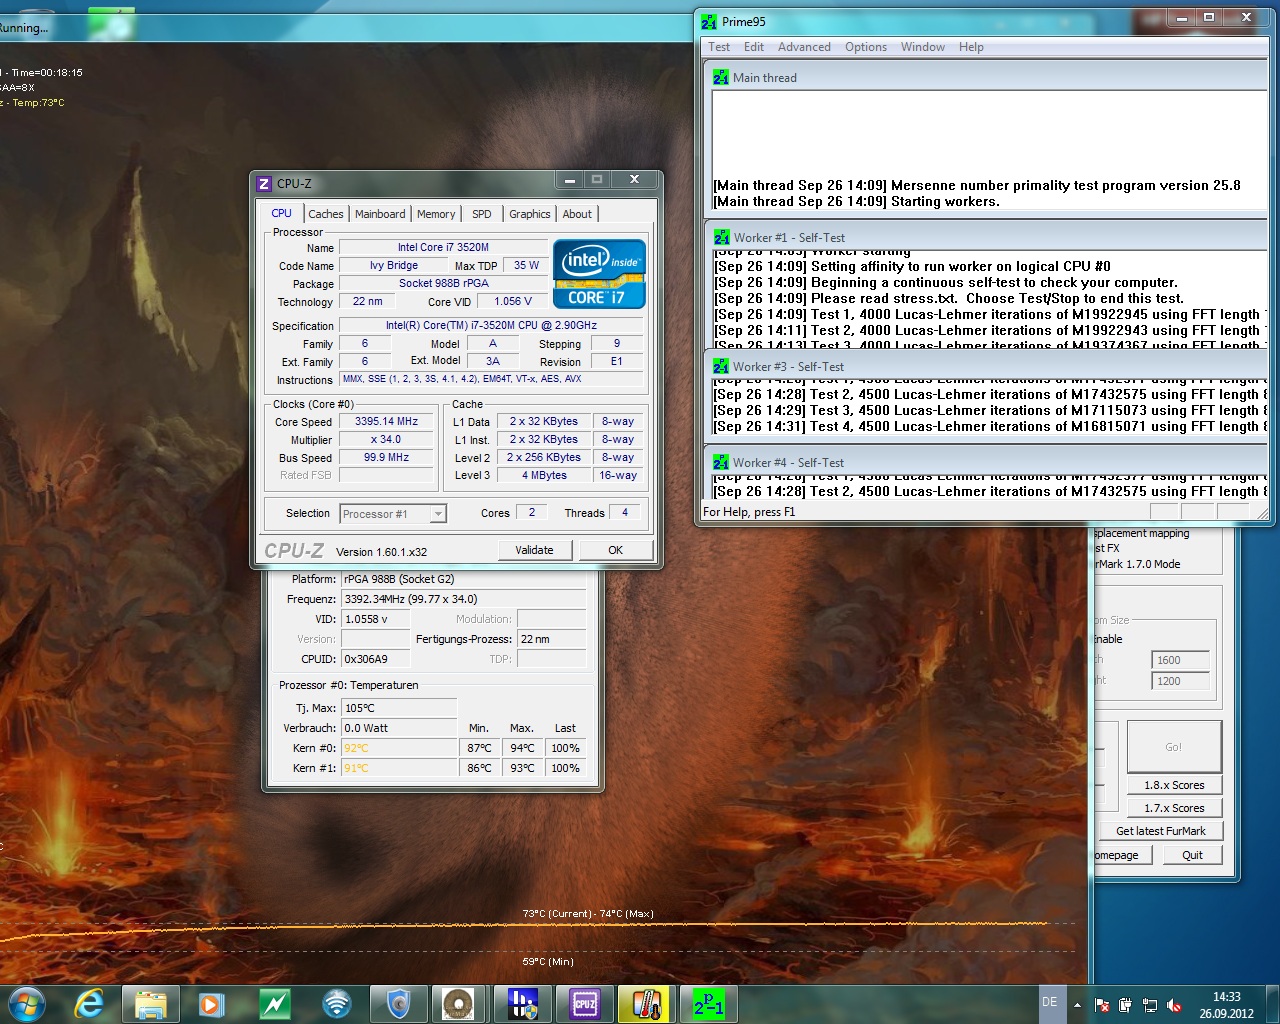The width and height of the screenshot is (1280, 1024).
Task: Open the Window menu in Prime95
Action: click(x=923, y=47)
